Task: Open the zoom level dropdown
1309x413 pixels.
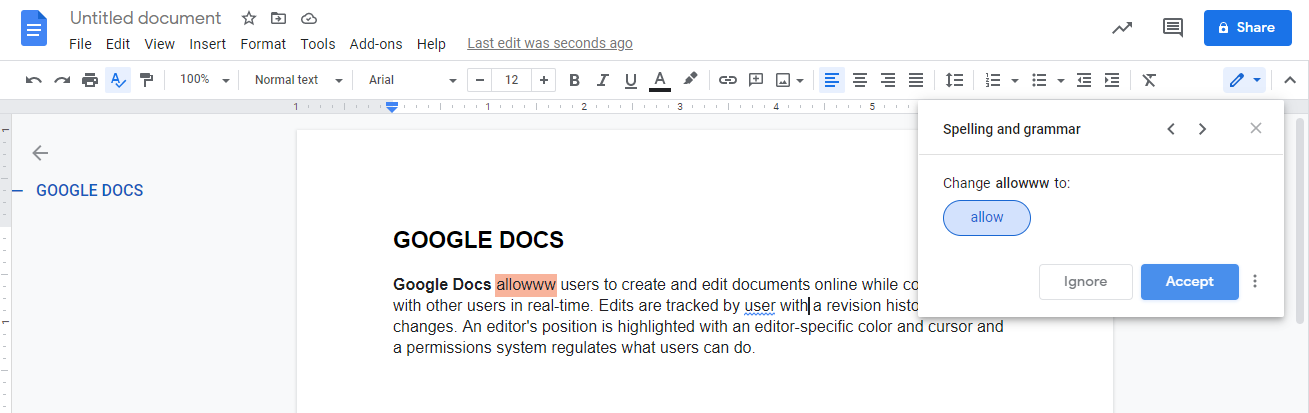Action: click(x=205, y=80)
